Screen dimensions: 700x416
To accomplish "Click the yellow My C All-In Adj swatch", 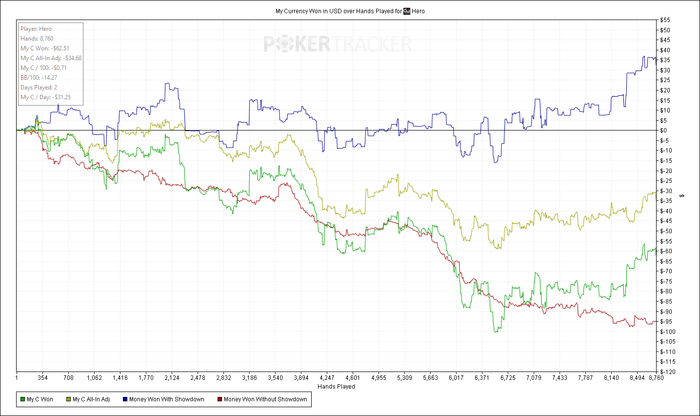I will pos(69,399).
